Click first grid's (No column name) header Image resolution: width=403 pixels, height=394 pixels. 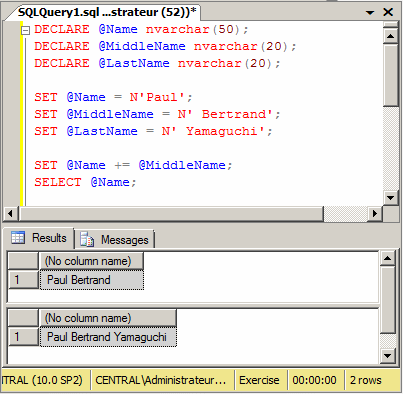pyautogui.click(x=91, y=261)
